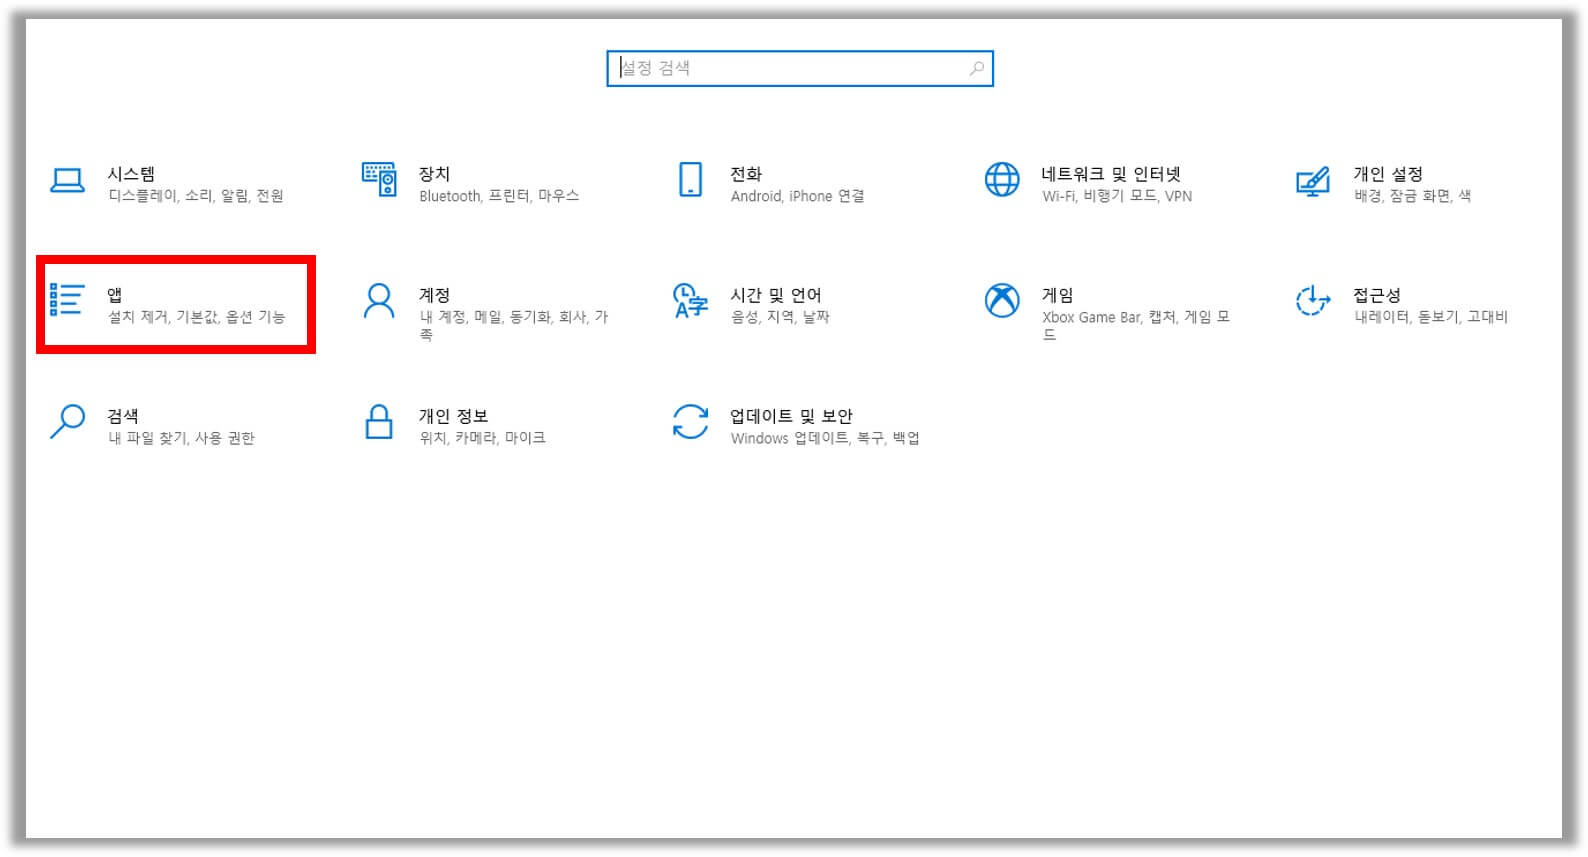Screen dimensions: 1588x857
Task: Open 접근성 title
Action: (1377, 295)
